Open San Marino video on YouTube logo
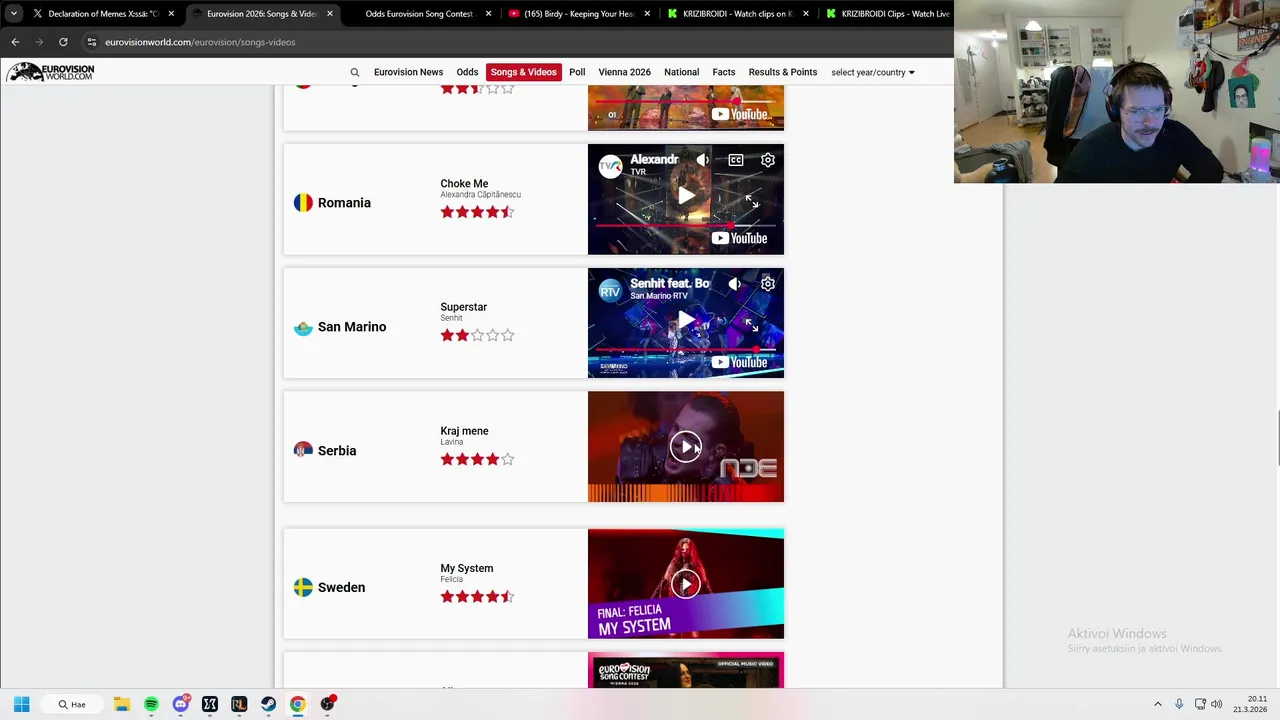Screen dimensions: 1280x720 pyautogui.click(x=741, y=362)
